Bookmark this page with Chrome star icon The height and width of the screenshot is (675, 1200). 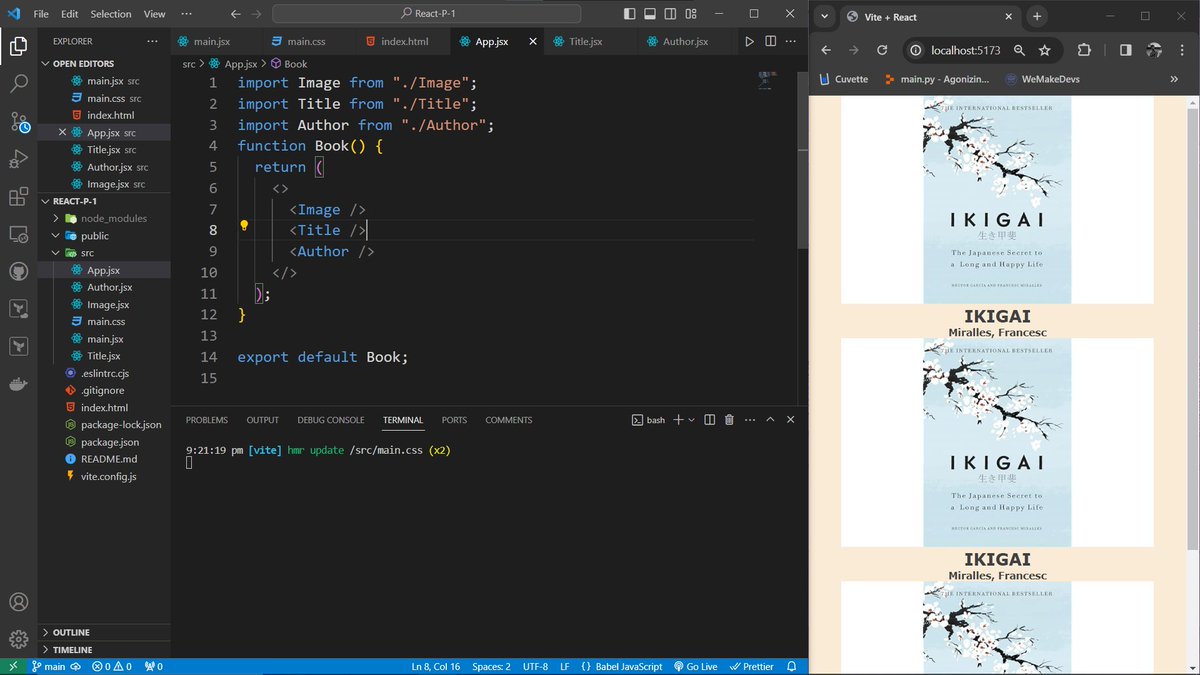click(1044, 50)
